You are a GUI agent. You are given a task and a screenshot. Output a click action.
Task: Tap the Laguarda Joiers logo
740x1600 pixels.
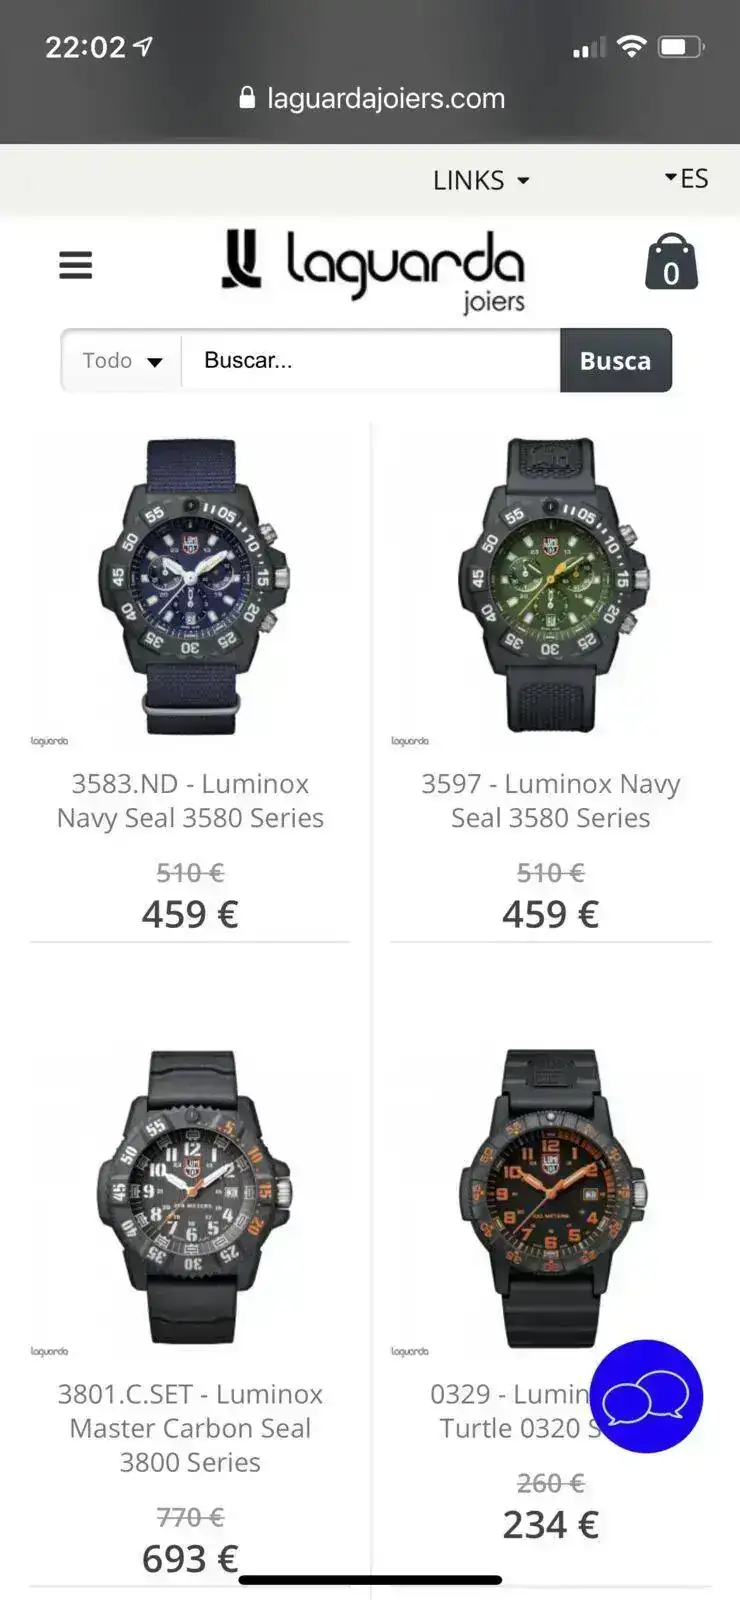pos(373,270)
